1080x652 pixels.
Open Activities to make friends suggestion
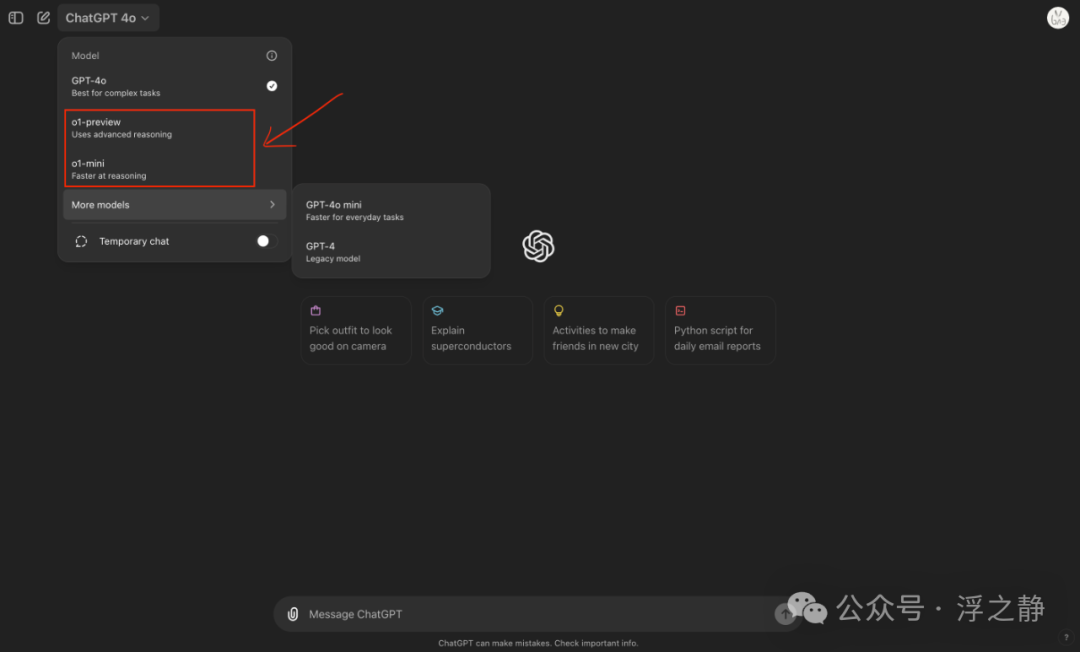point(599,330)
